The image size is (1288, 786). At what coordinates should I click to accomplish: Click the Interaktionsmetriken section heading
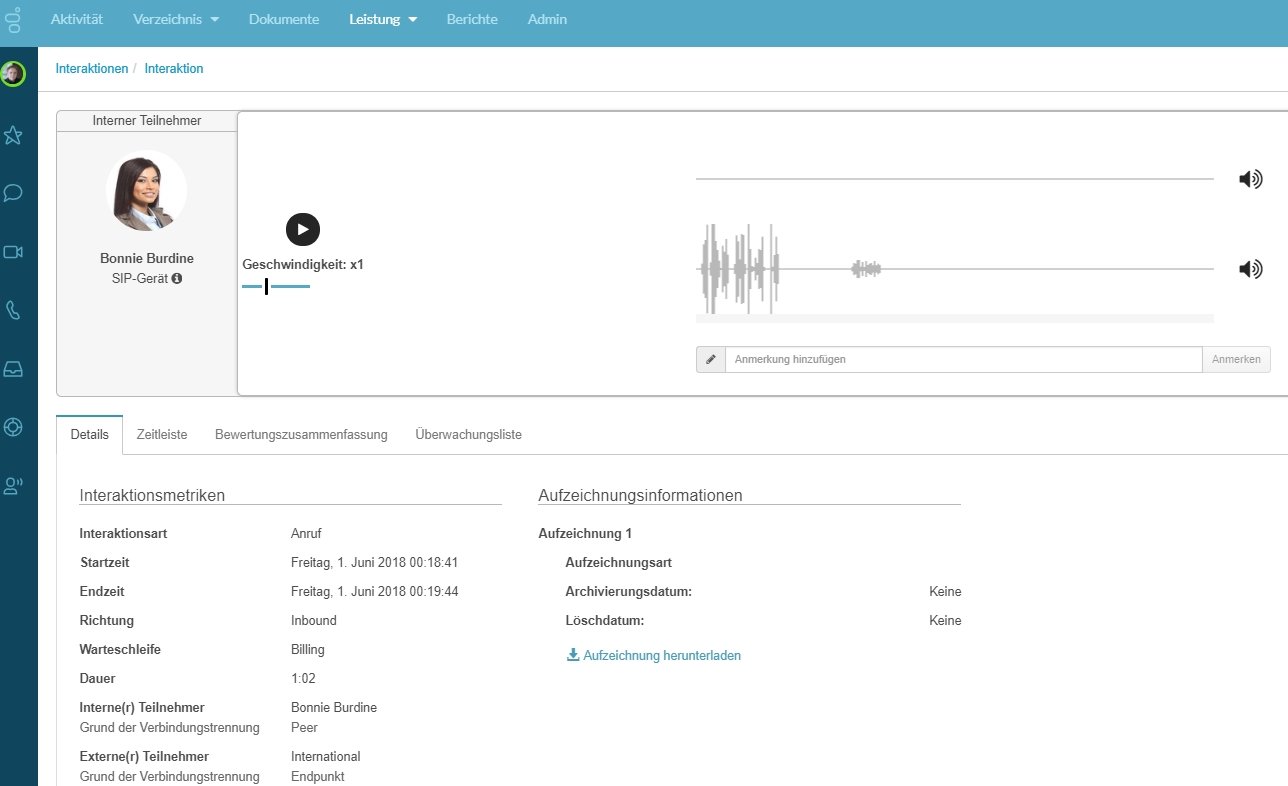click(152, 495)
